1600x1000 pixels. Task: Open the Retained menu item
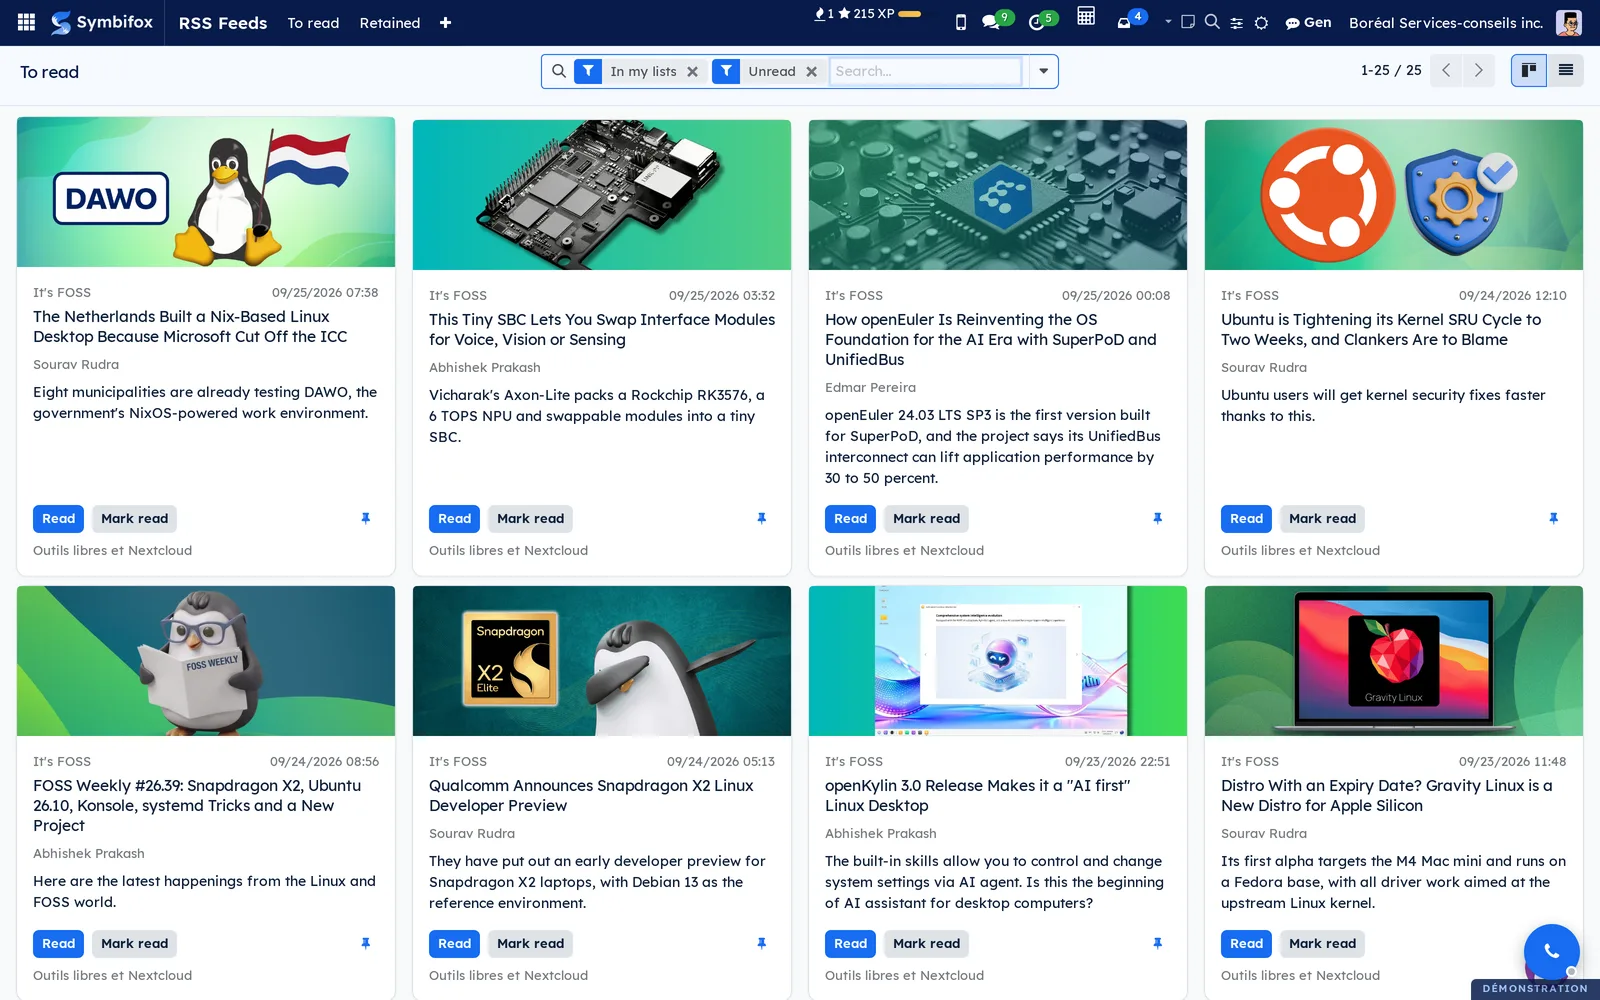coord(390,23)
